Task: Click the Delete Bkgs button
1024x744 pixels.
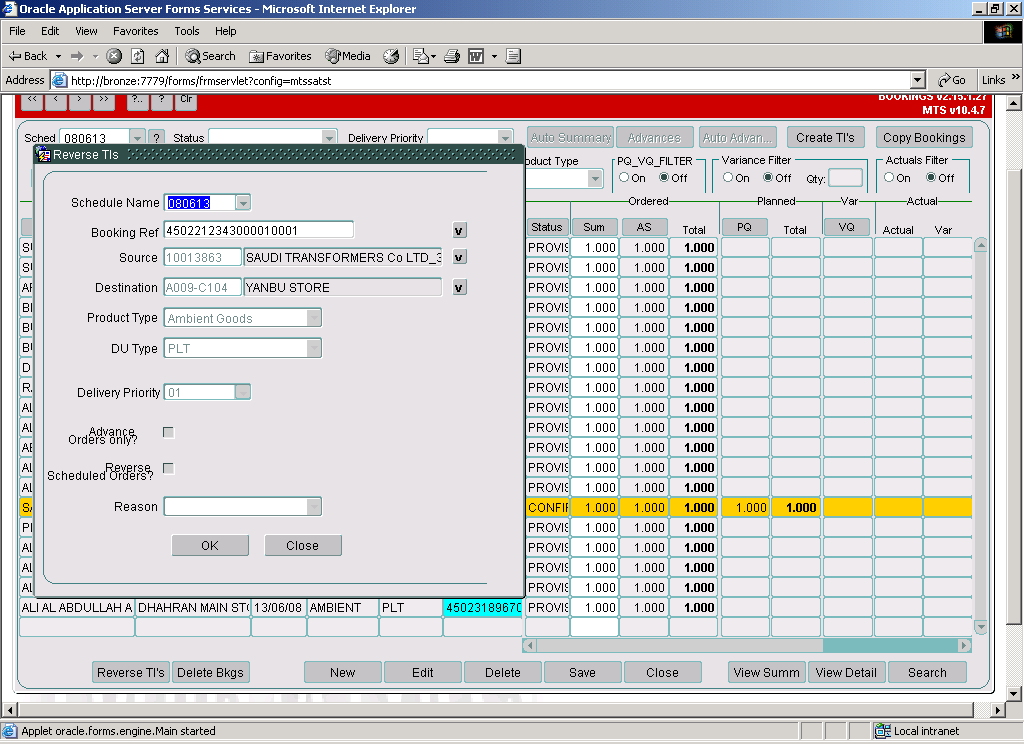Action: [210, 672]
